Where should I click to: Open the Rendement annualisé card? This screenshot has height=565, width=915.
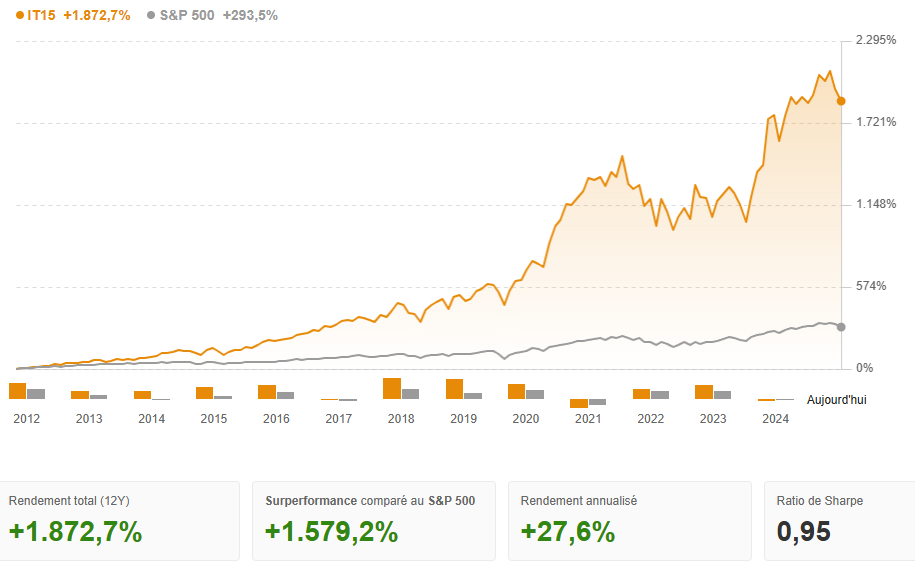630,520
